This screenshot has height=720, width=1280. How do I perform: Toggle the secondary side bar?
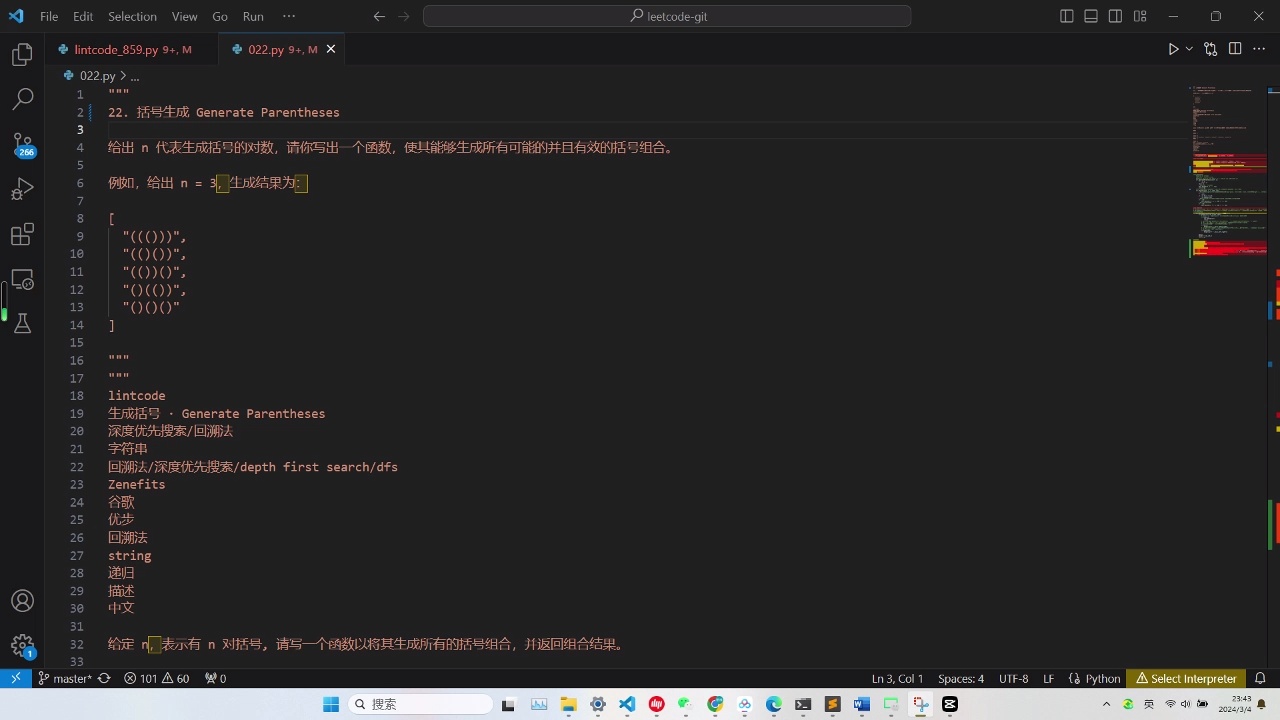coord(1114,16)
